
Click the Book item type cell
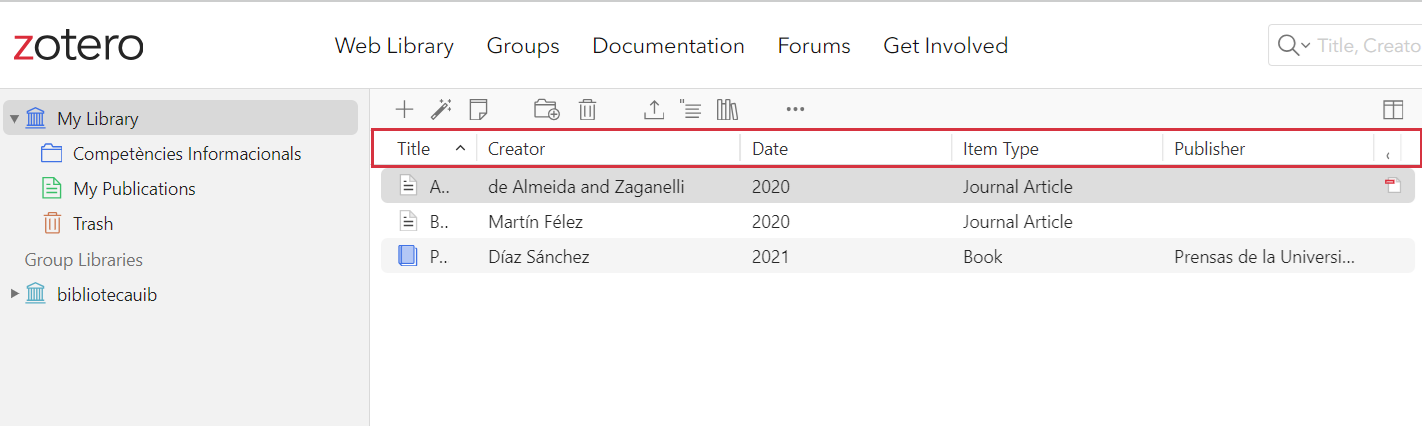pos(982,257)
